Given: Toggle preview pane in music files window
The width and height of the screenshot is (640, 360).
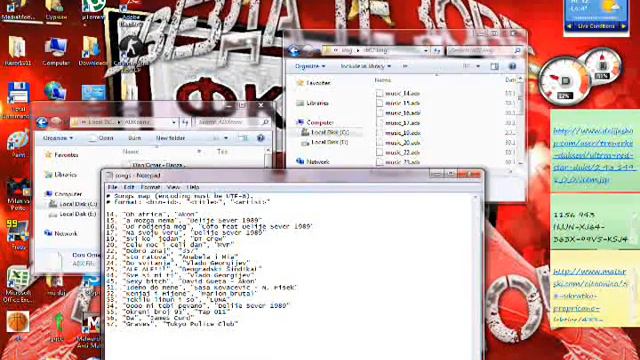Looking at the screenshot, I should [494, 66].
